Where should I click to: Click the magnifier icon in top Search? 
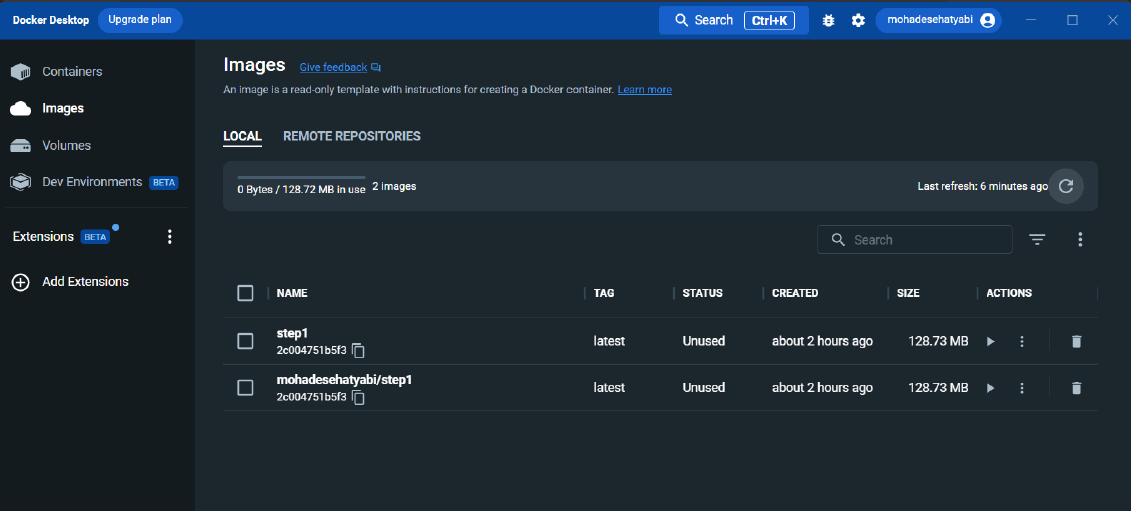[681, 20]
